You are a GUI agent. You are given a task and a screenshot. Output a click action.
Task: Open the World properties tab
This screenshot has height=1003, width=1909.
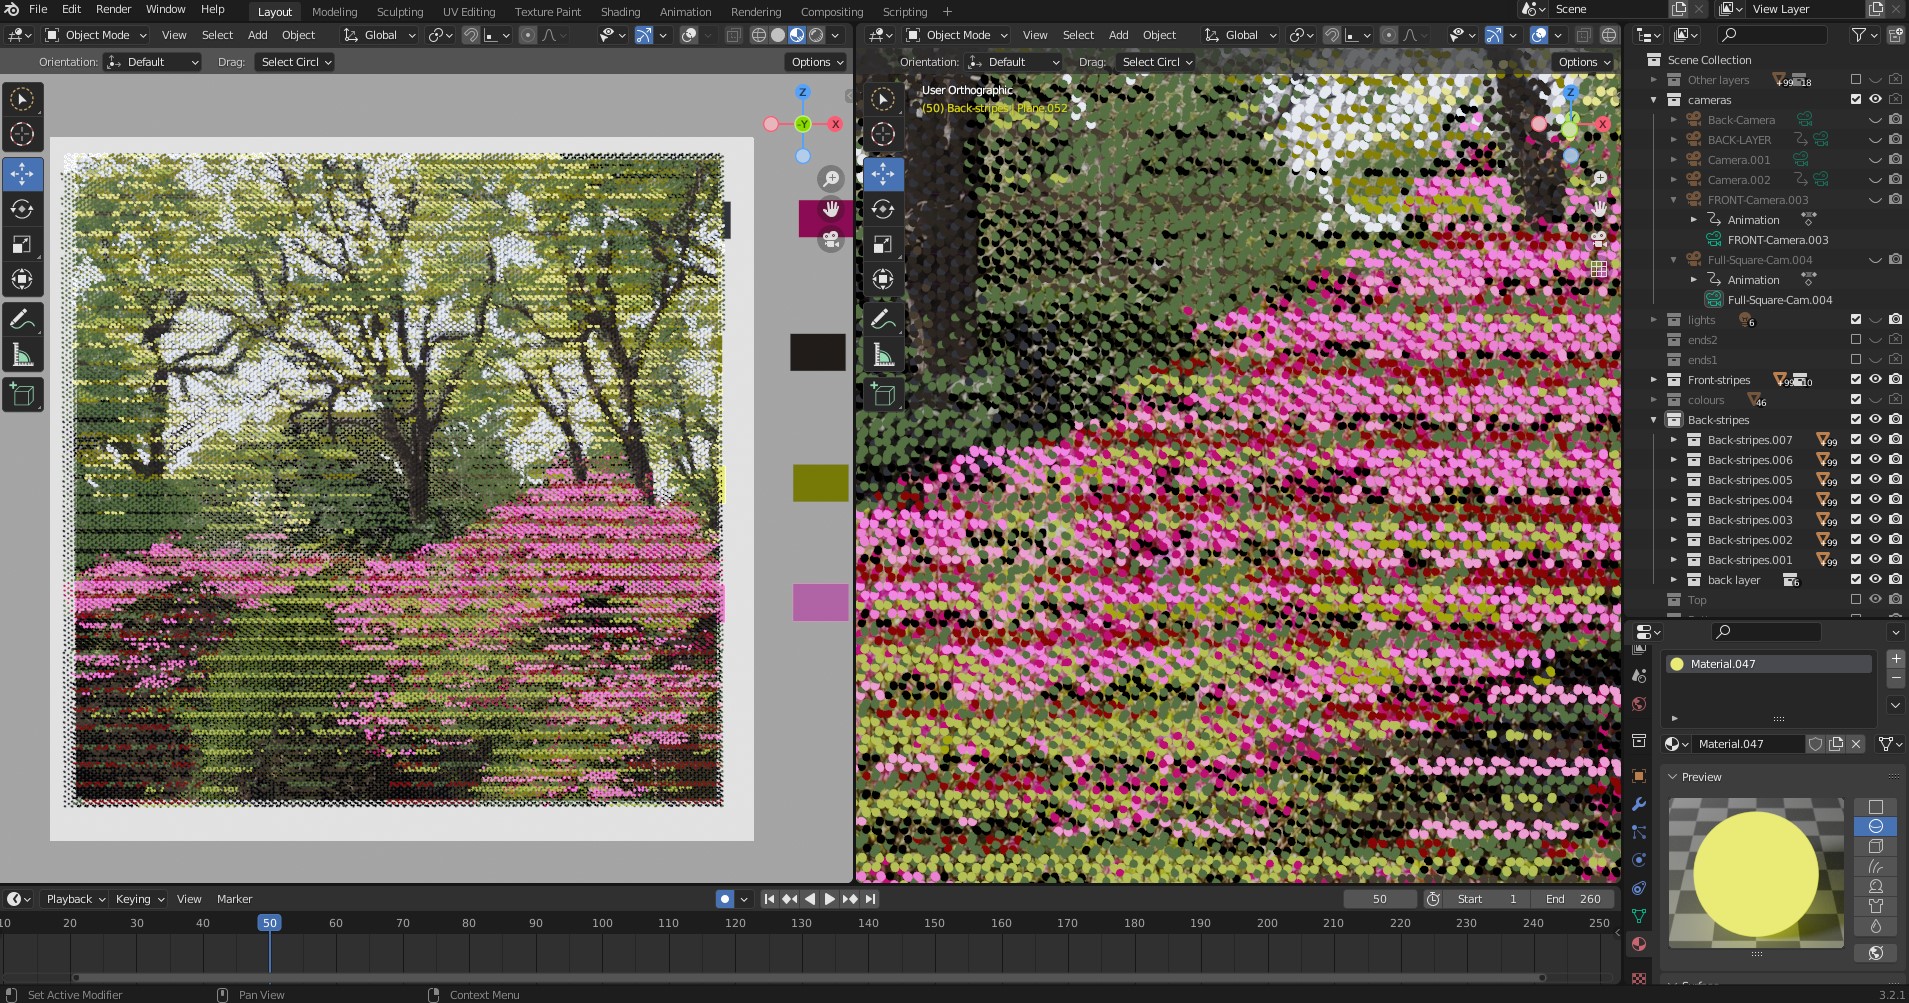pyautogui.click(x=1638, y=704)
